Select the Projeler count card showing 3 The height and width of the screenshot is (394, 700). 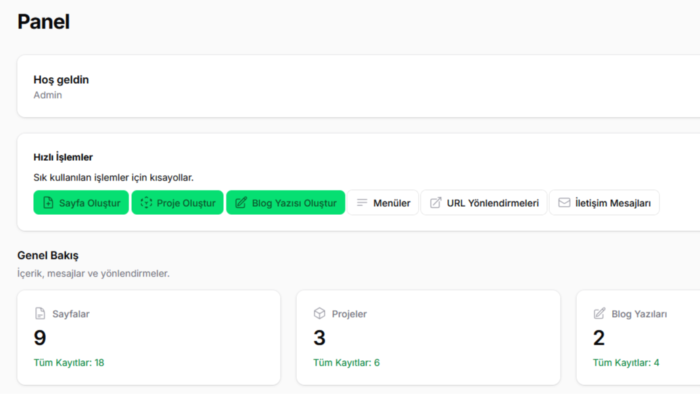(428, 337)
